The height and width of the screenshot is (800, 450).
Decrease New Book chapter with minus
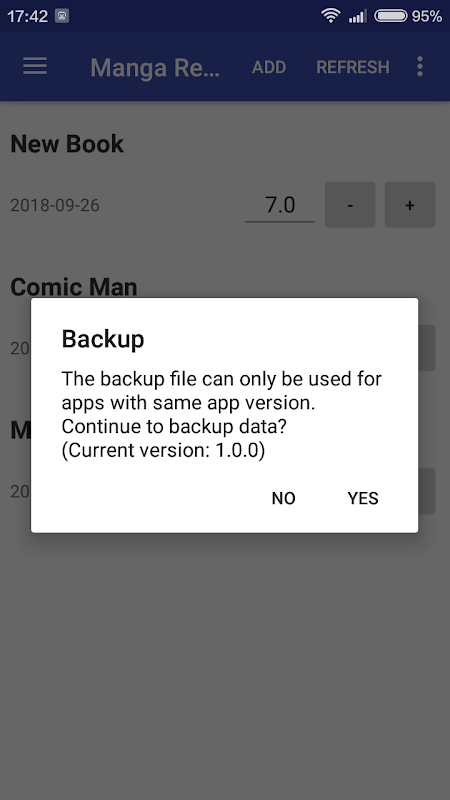(x=350, y=205)
